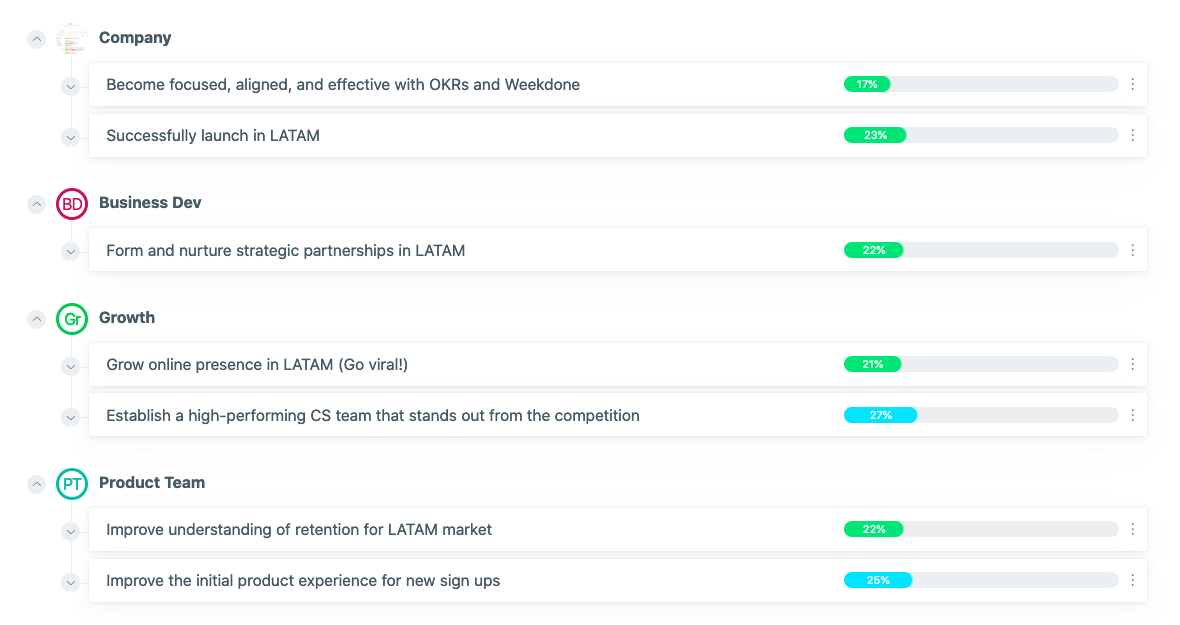Click the Growth Gr avatar icon

click(71, 319)
